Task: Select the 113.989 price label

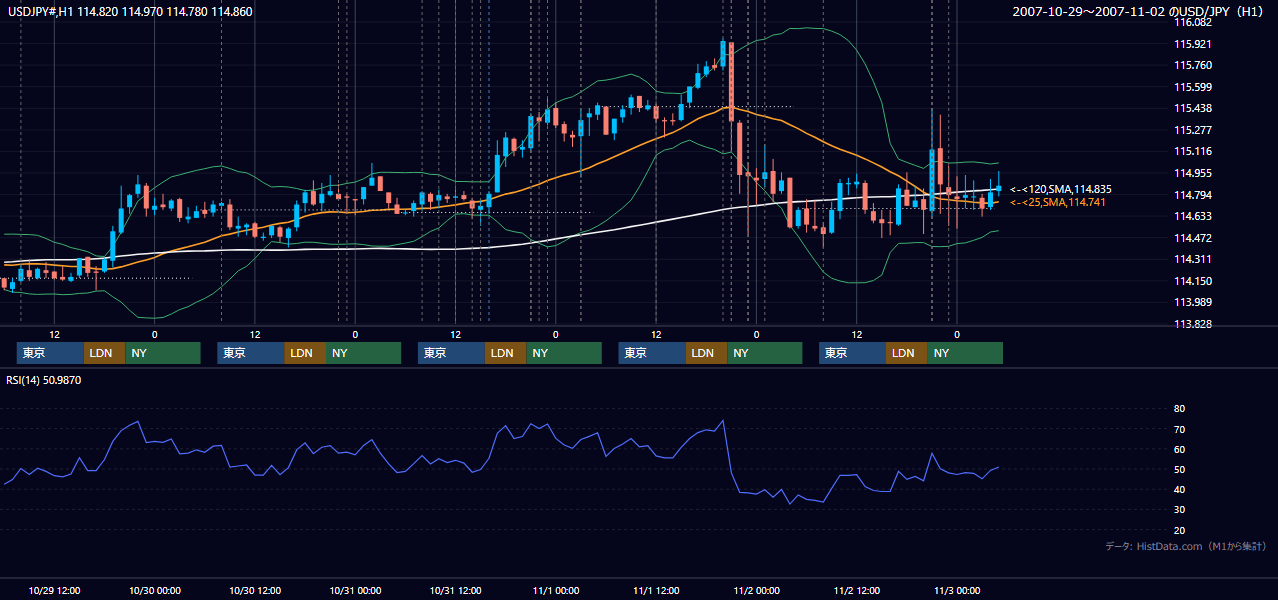Action: [1194, 302]
